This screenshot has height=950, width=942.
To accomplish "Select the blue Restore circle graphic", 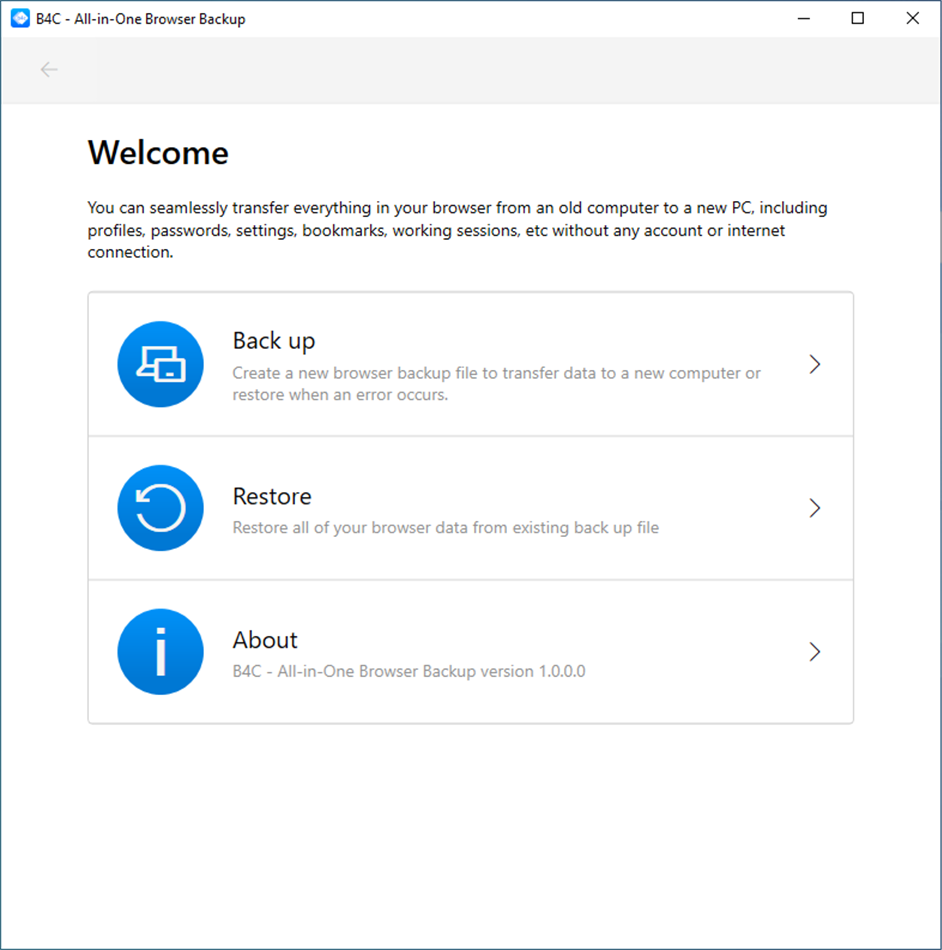I will [x=160, y=508].
